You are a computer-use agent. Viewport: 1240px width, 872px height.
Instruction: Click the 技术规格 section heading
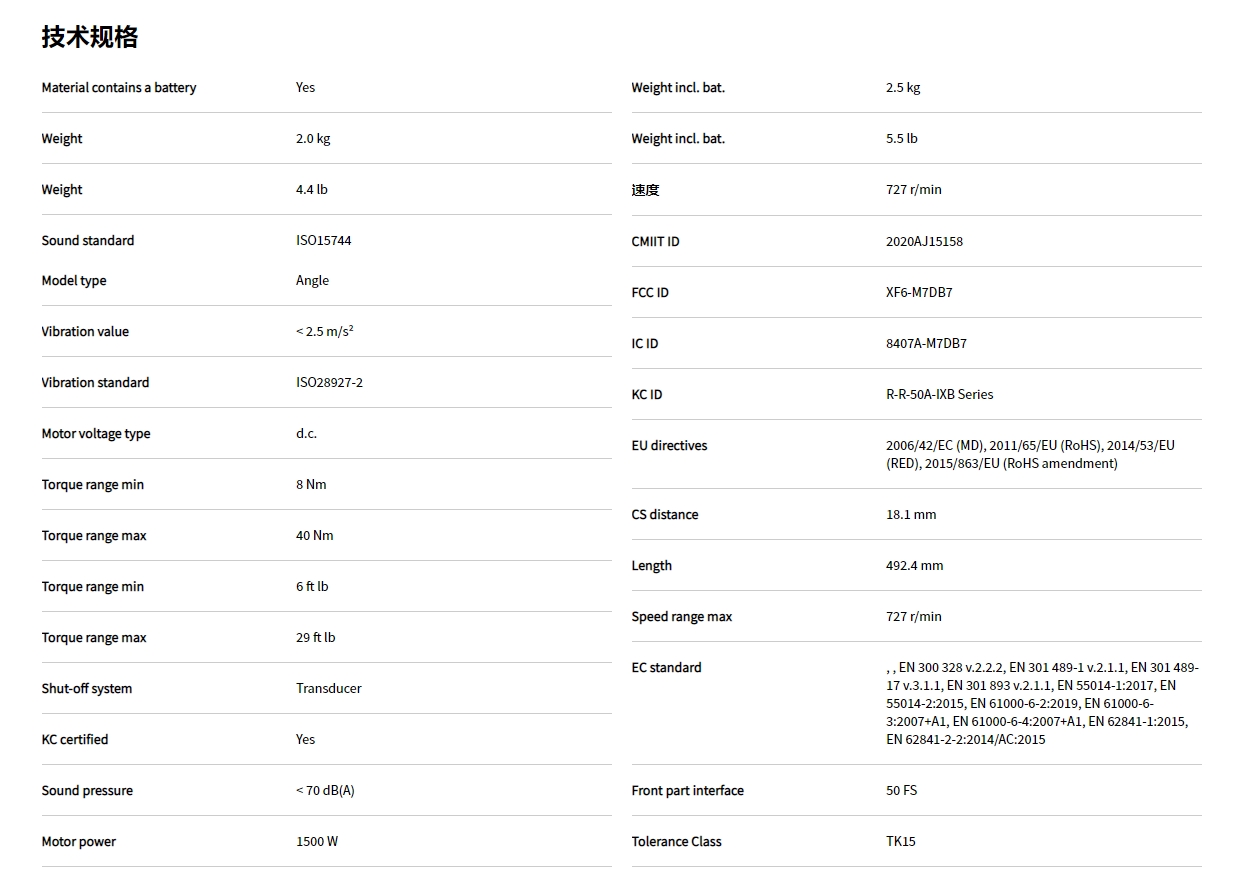(90, 37)
